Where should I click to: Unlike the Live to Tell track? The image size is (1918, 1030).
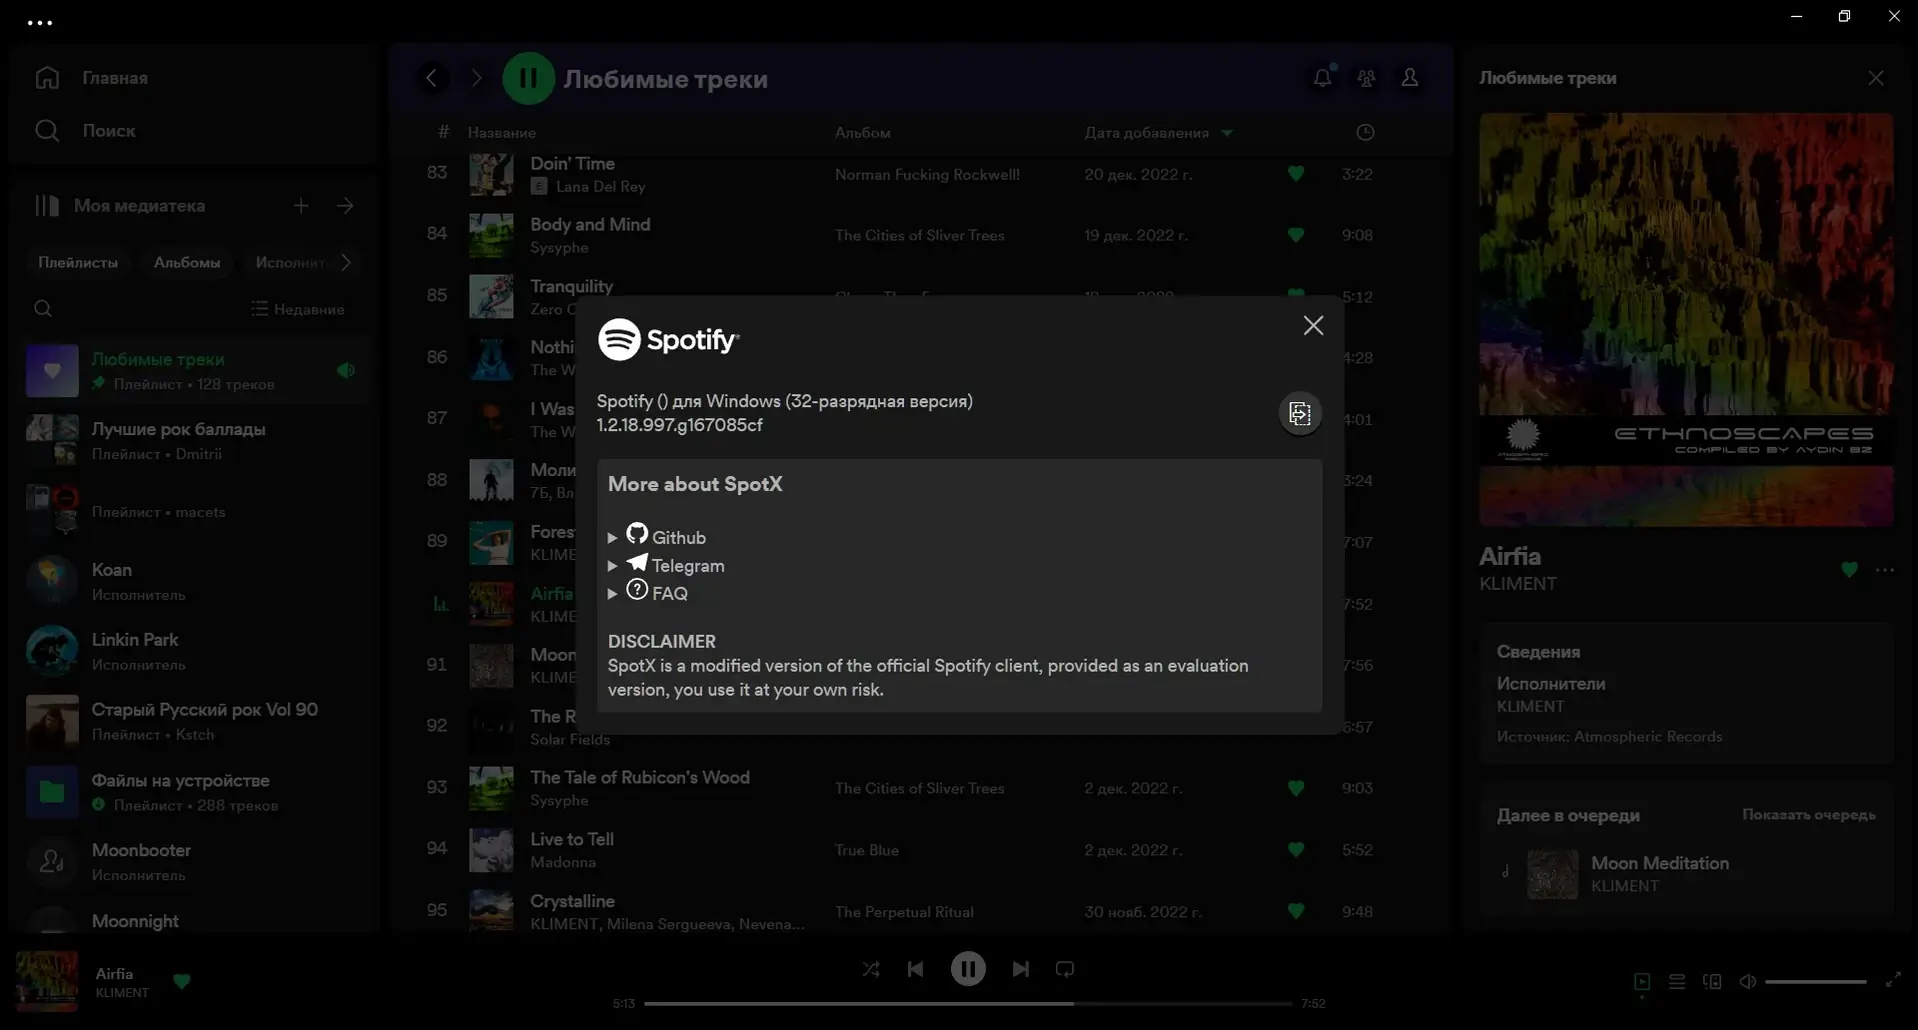point(1296,850)
